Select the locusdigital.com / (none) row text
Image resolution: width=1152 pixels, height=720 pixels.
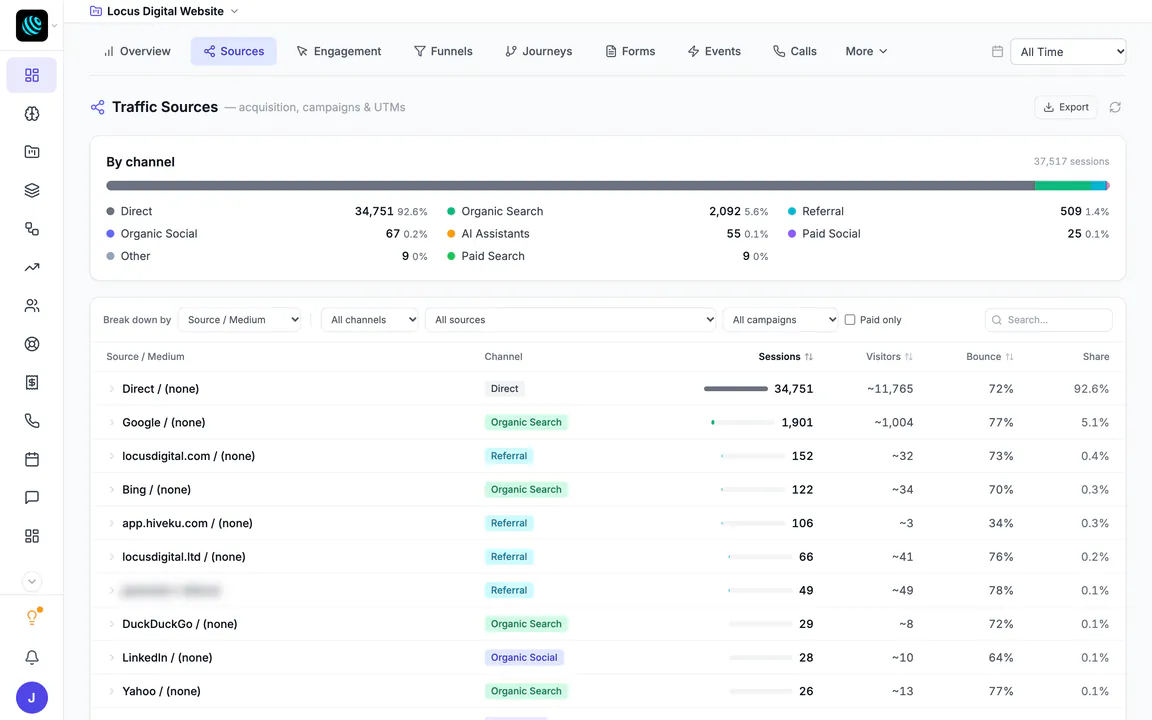(x=188, y=456)
